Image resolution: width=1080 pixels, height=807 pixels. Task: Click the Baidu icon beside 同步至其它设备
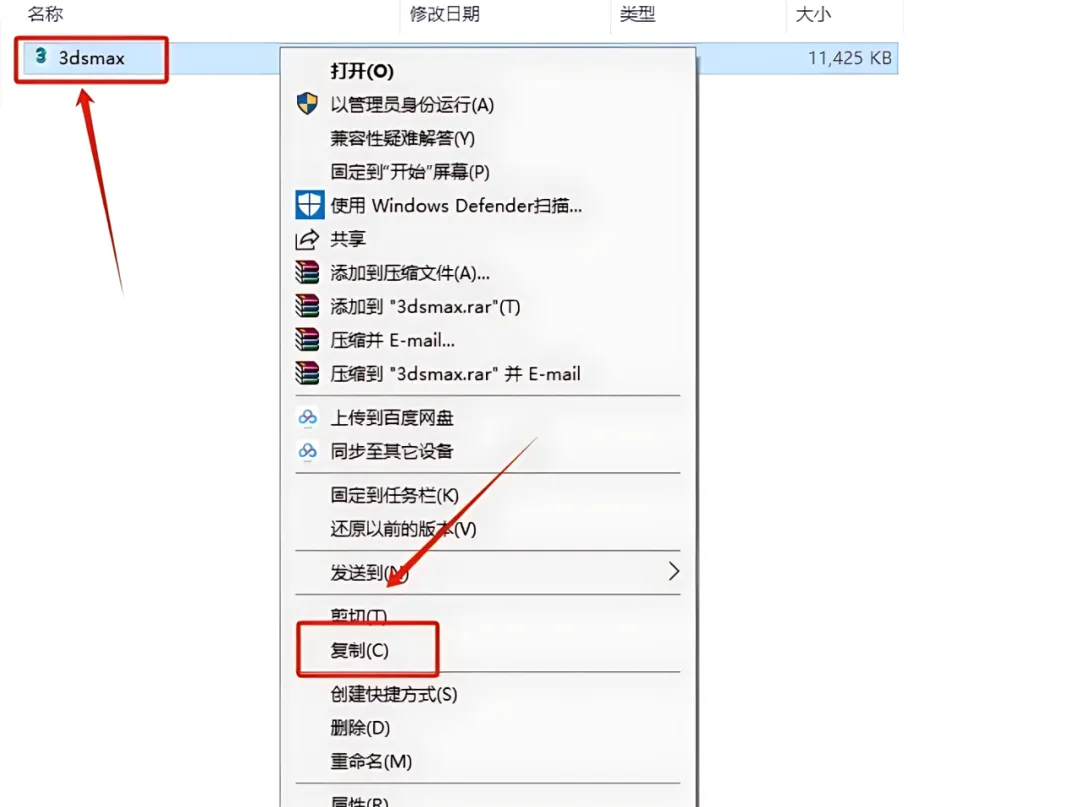(307, 451)
